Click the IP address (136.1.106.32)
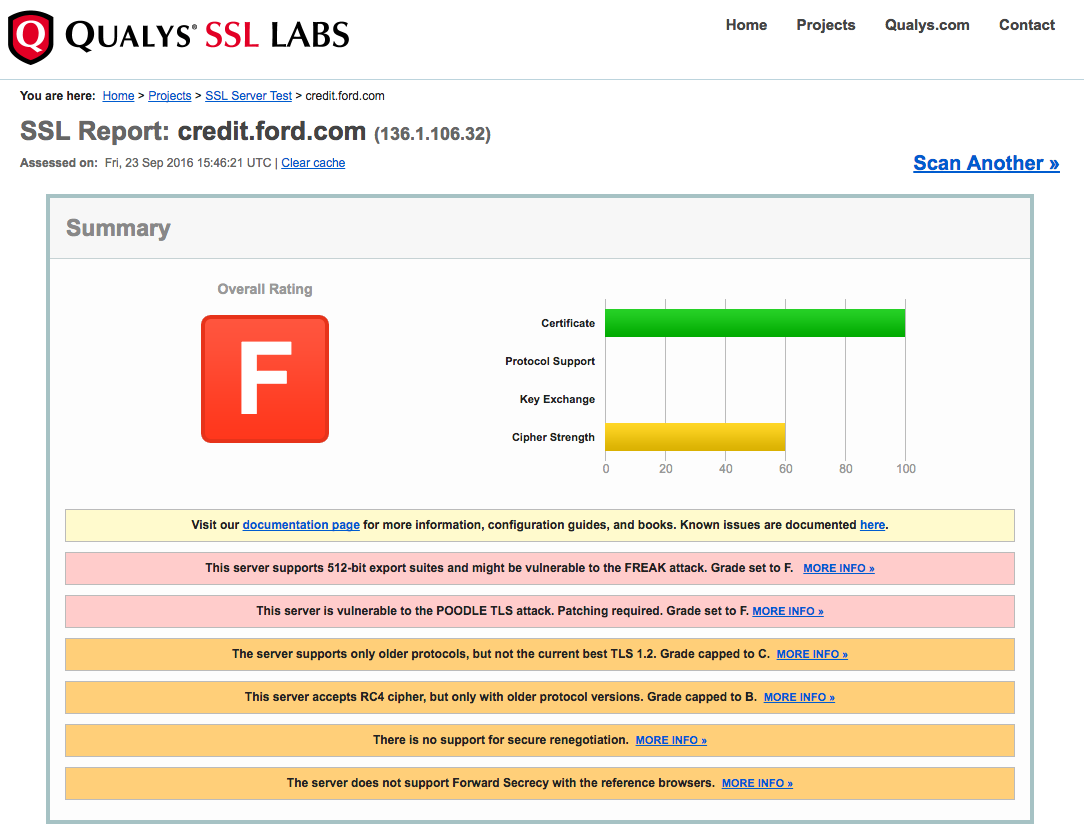 [432, 133]
